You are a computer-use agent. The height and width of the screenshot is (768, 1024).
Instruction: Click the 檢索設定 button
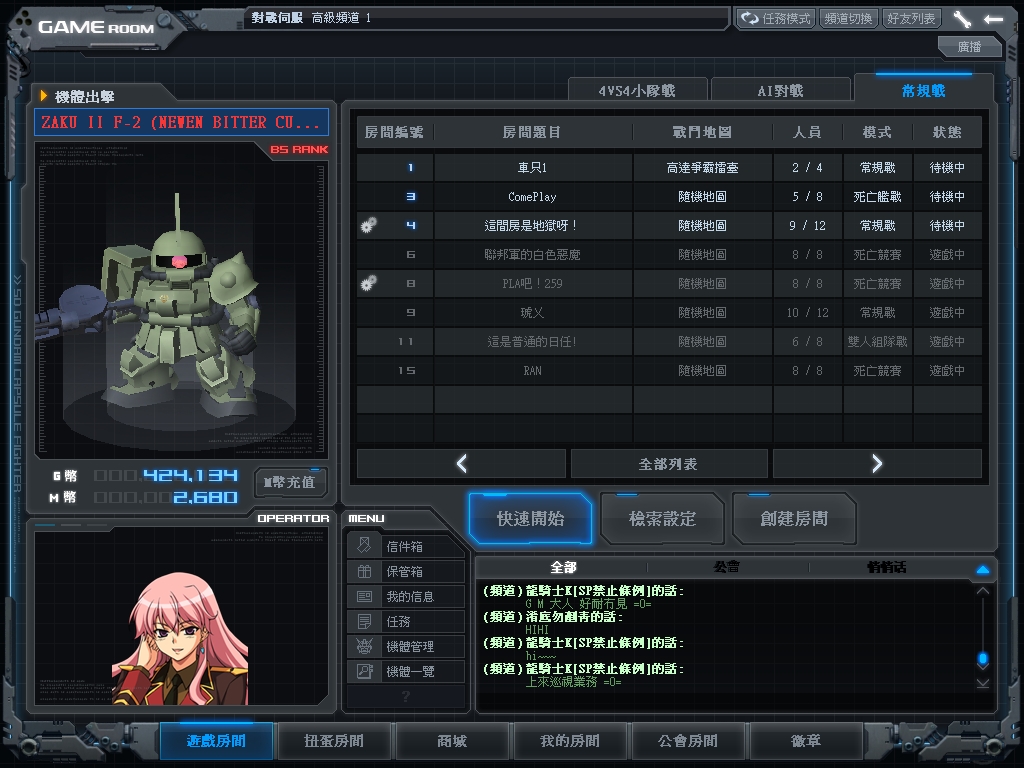tap(662, 519)
